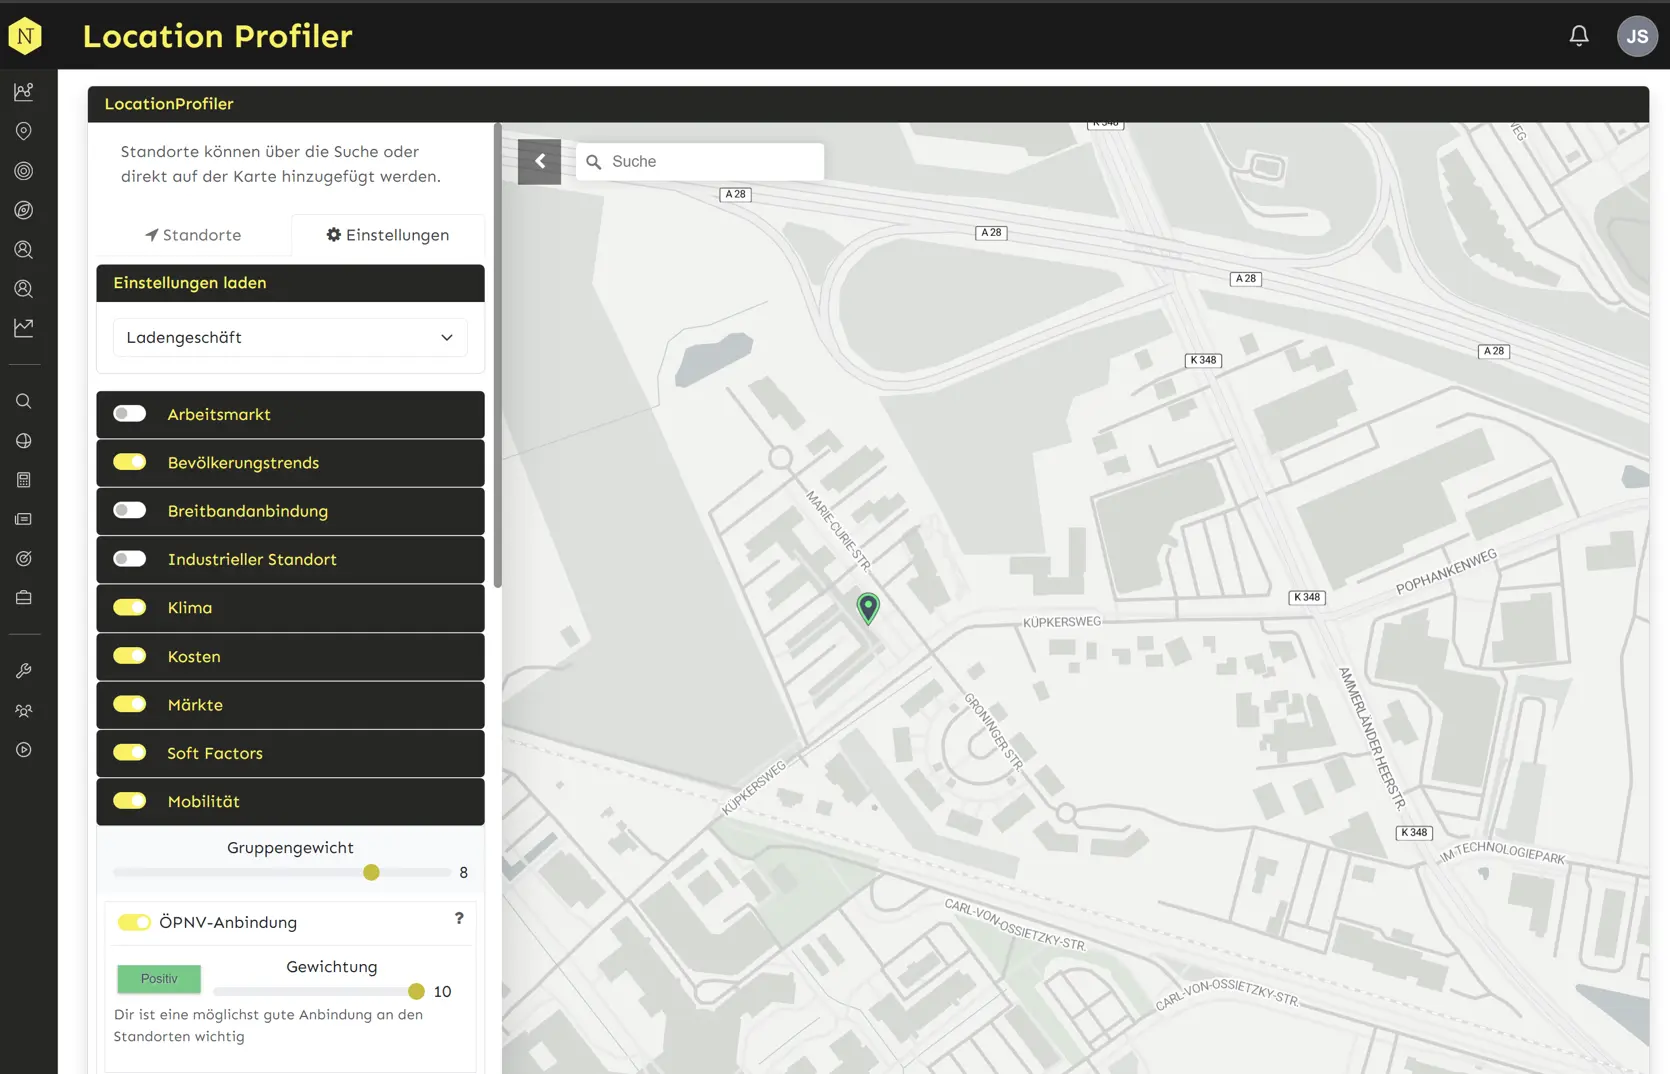
Task: Click the Marie-Curie-Str. label on map
Action: pyautogui.click(x=839, y=530)
